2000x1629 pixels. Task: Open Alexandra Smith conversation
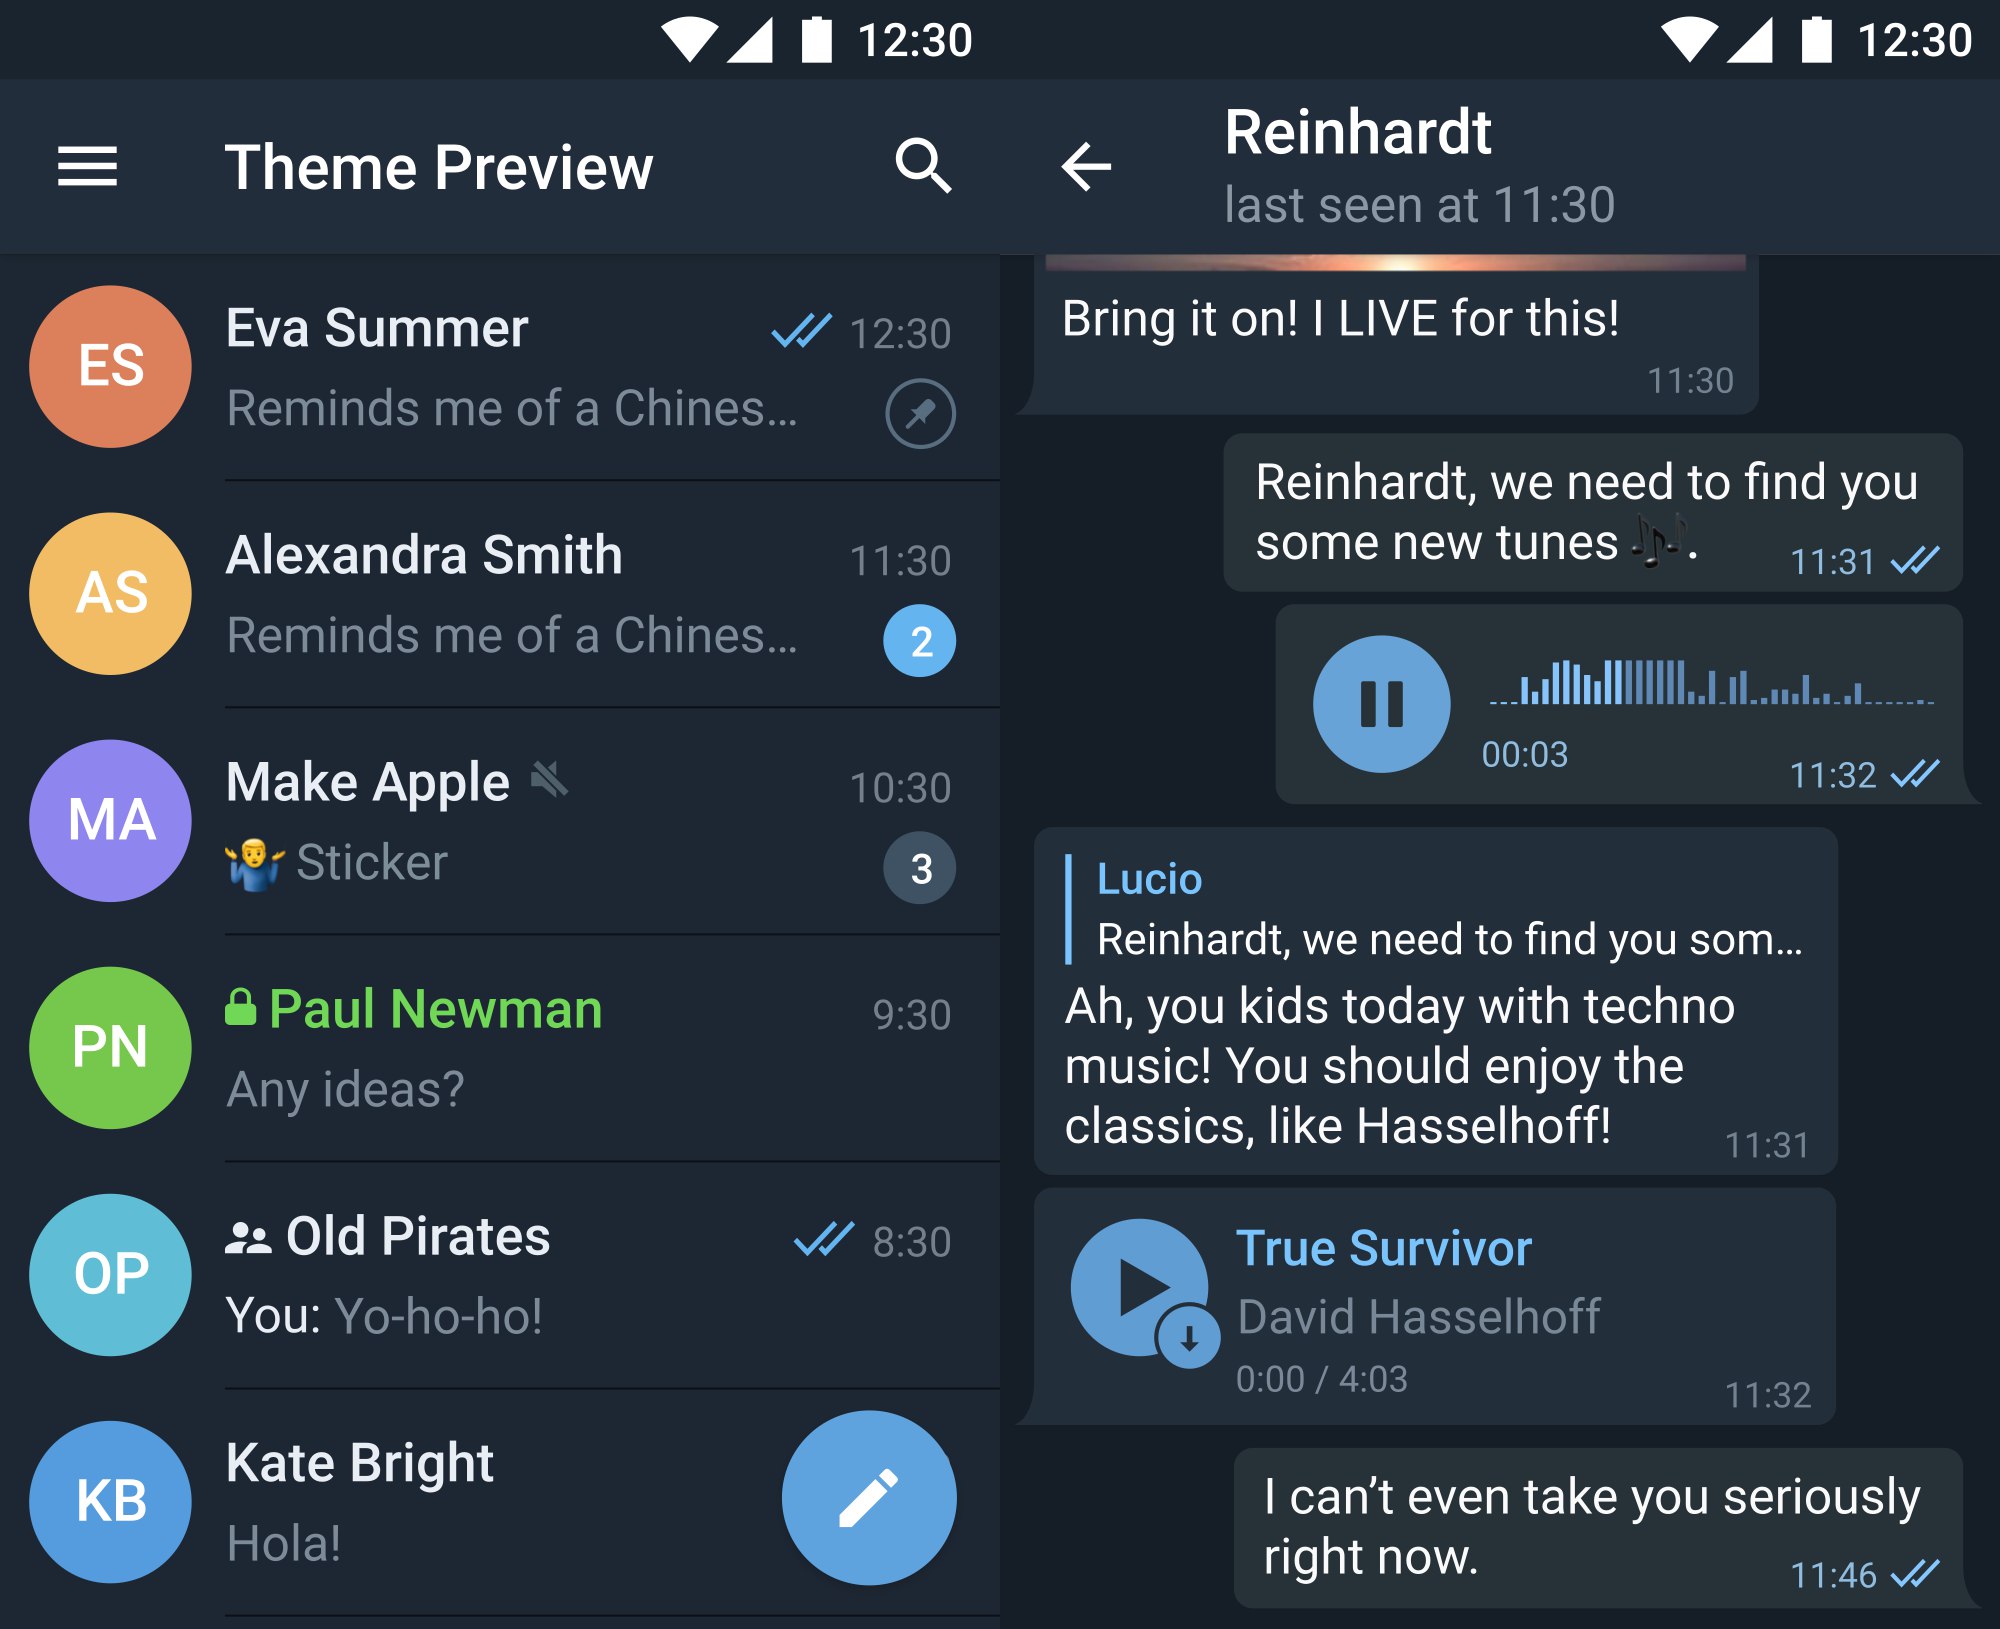pos(500,594)
